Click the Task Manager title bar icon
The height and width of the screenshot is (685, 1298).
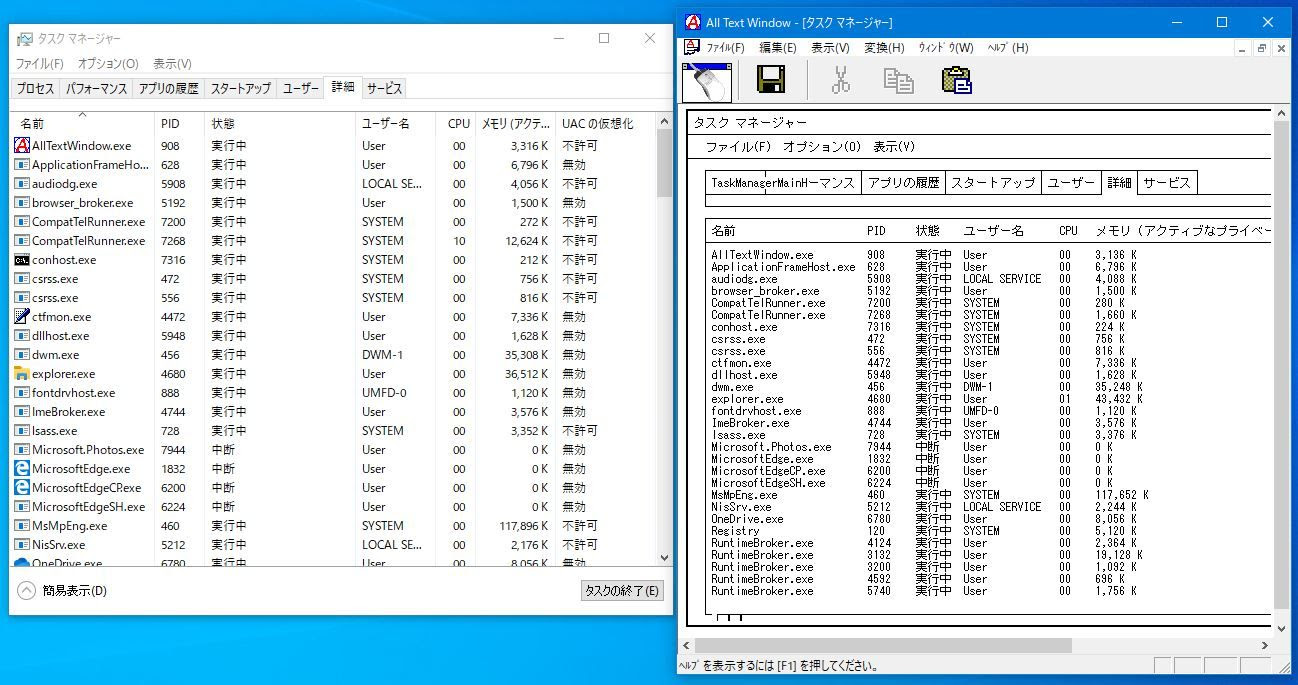click(24, 38)
